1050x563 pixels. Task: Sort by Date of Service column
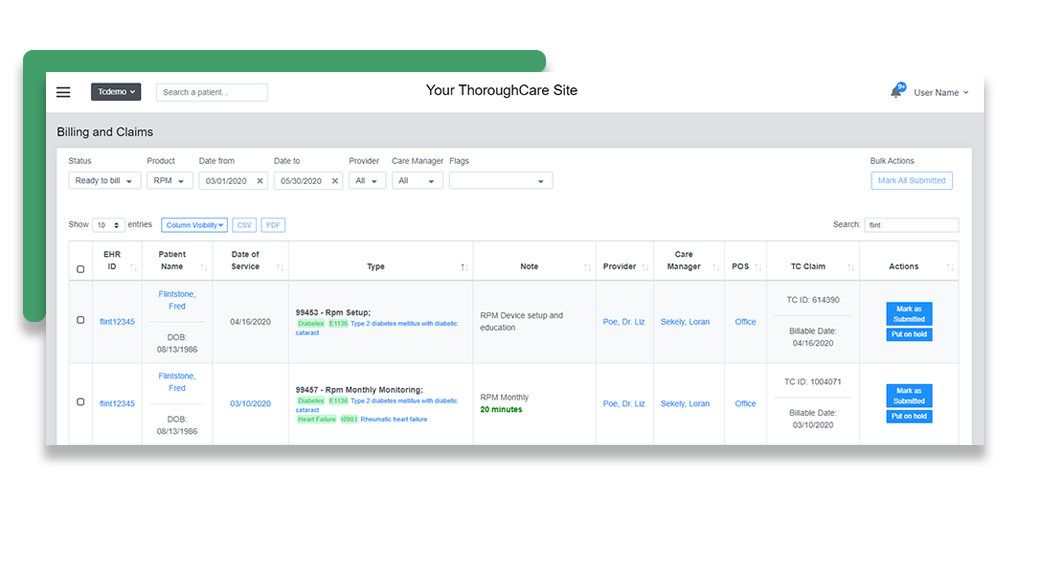[x=280, y=267]
